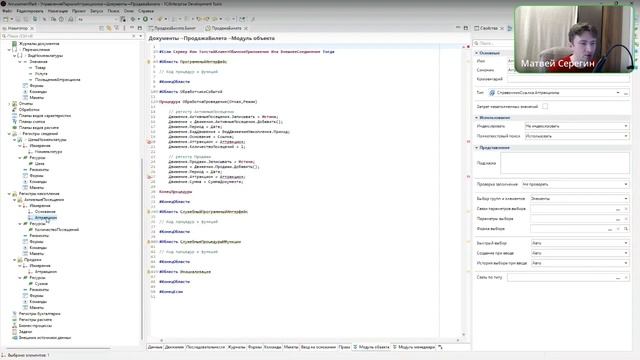Viewport: 640px width, 360px height.
Task: Select the Цена resource item
Action: (x=39, y=164)
